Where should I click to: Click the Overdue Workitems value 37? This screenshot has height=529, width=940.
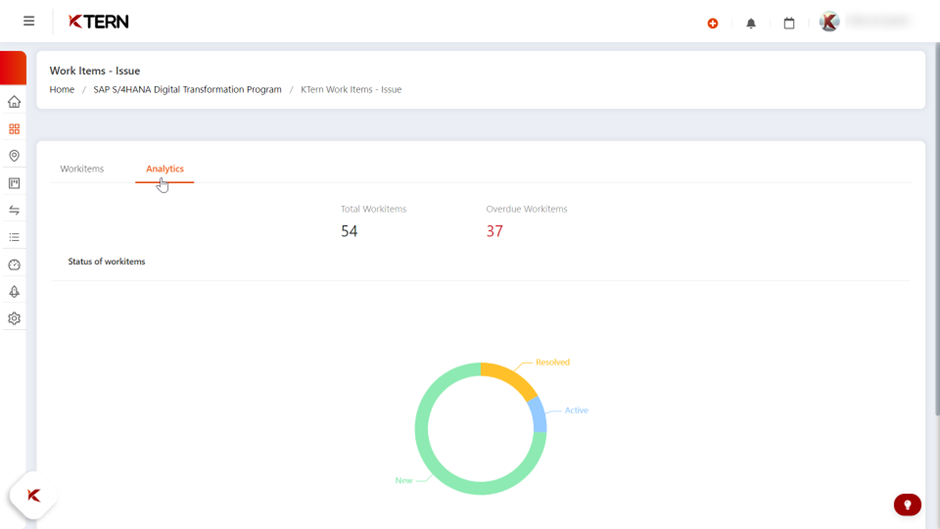pyautogui.click(x=495, y=231)
